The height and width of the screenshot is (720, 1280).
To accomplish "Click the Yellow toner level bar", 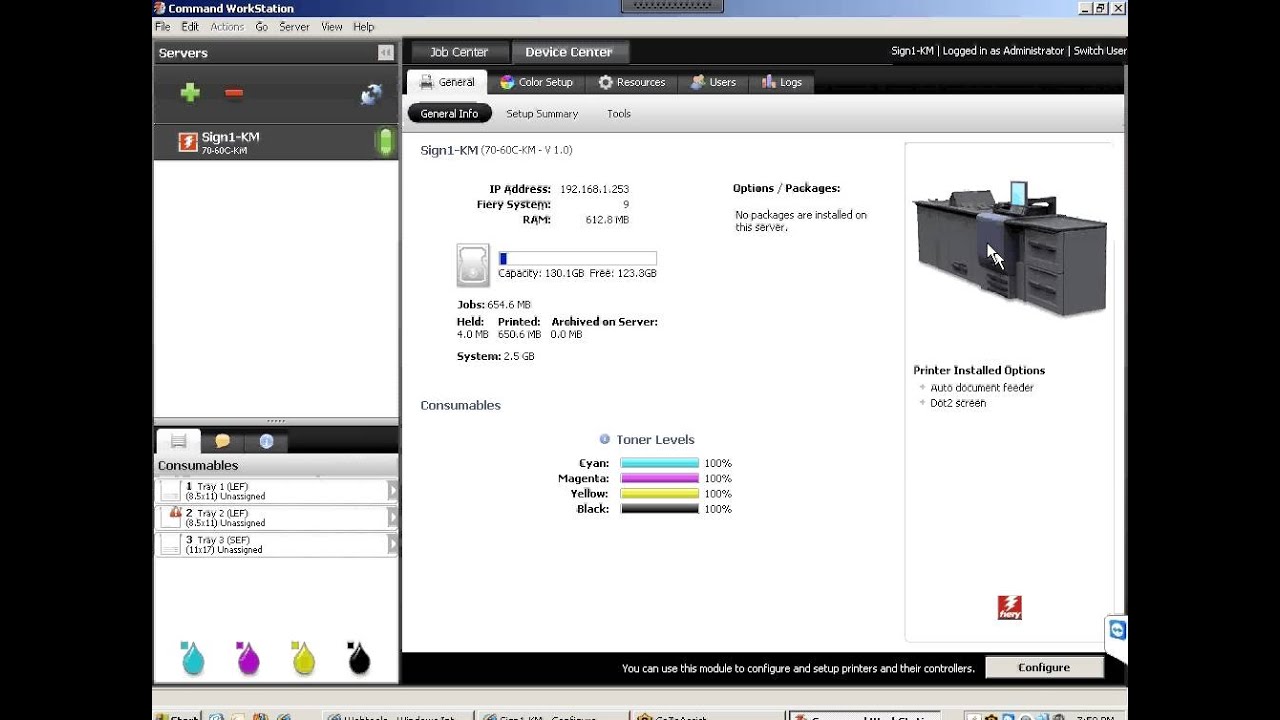I will [x=659, y=493].
